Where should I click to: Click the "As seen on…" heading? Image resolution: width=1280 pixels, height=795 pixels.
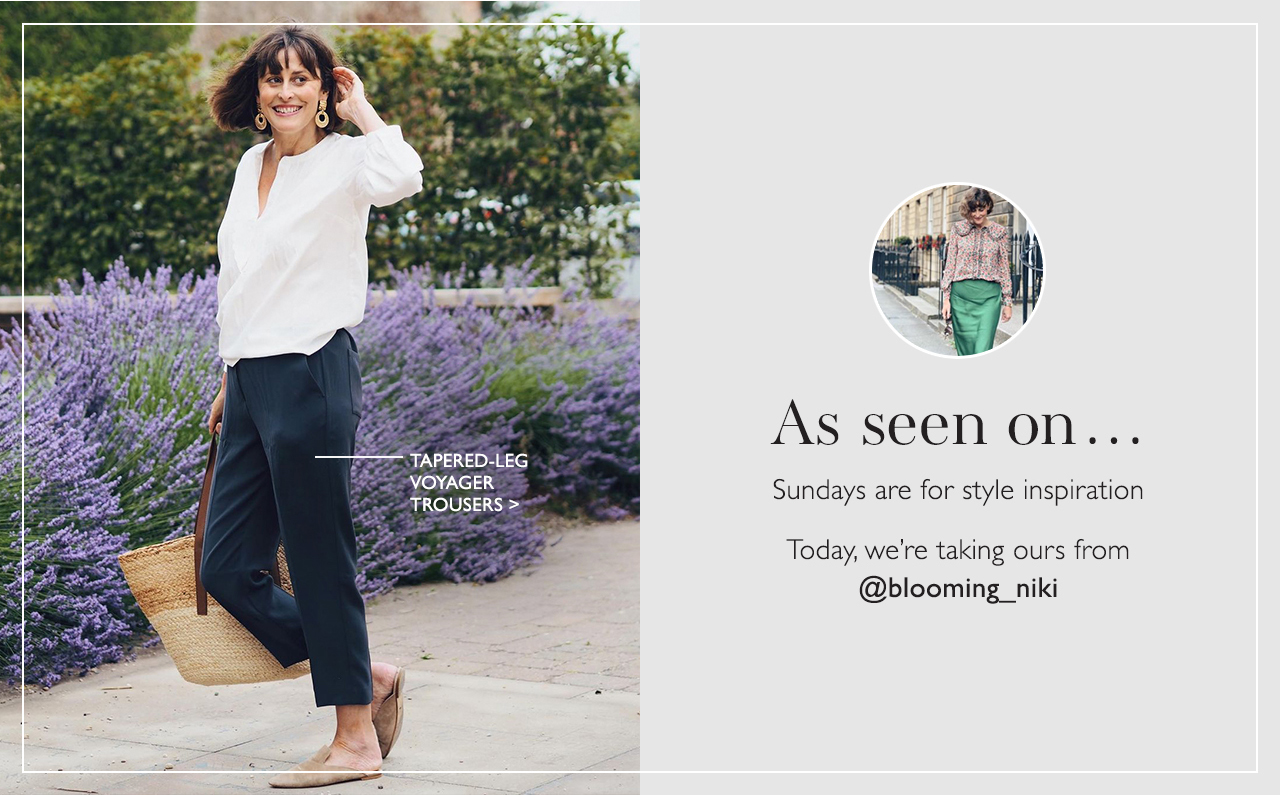(957, 424)
